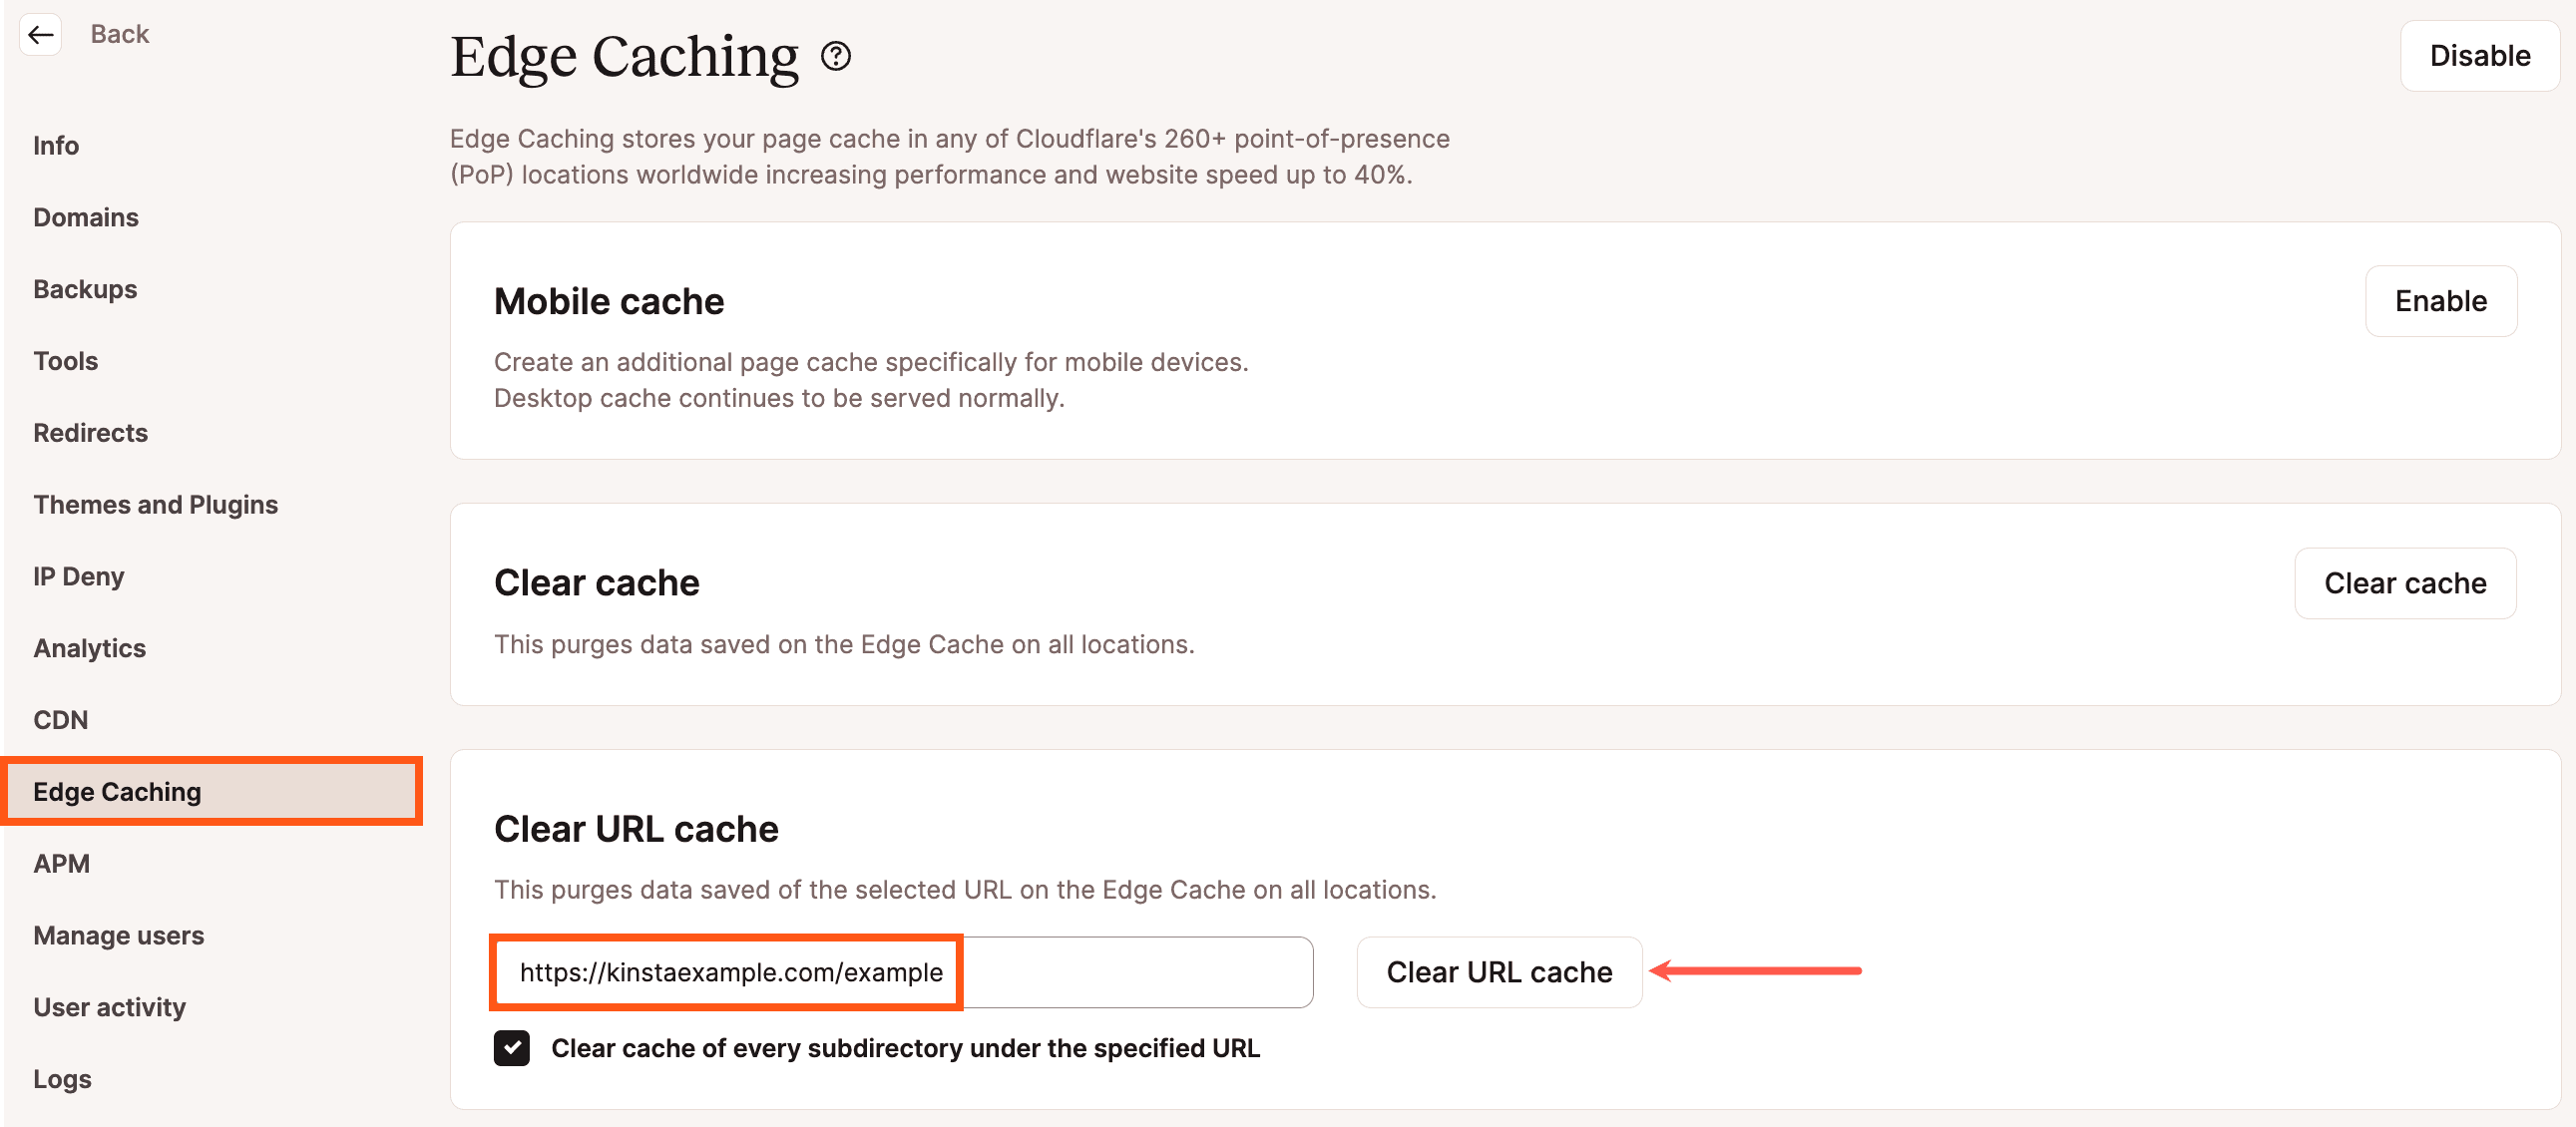This screenshot has height=1127, width=2576.
Task: Select Tools from the sidebar
Action: (x=65, y=361)
